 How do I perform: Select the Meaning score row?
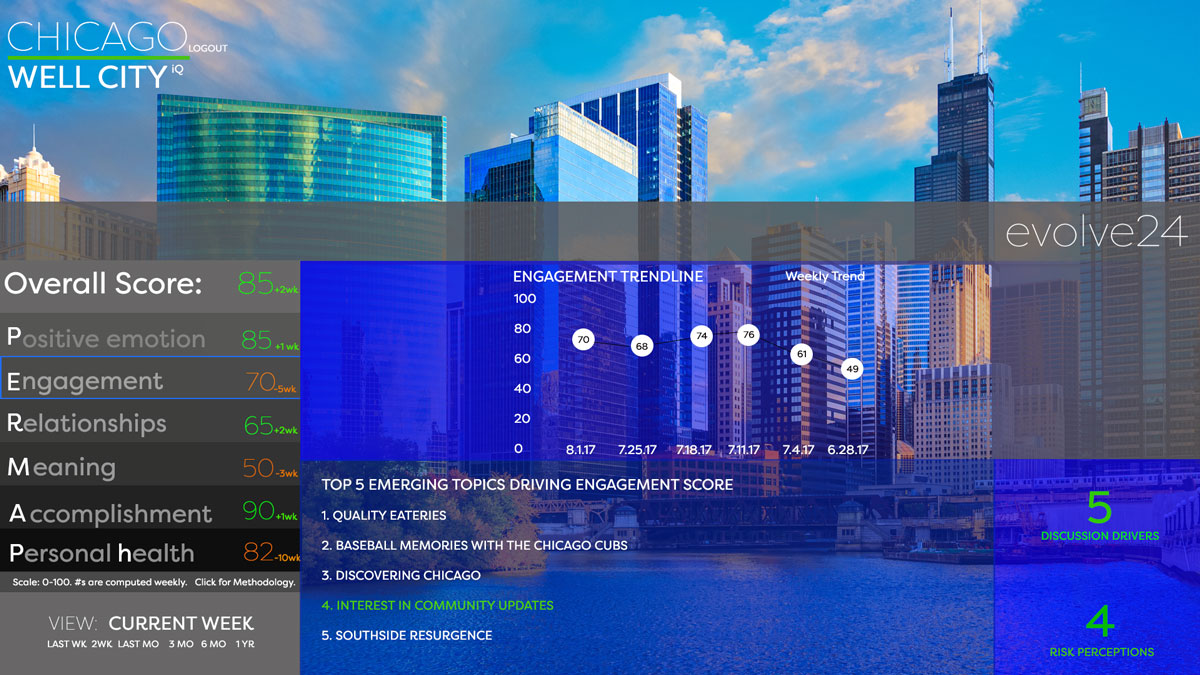click(150, 466)
